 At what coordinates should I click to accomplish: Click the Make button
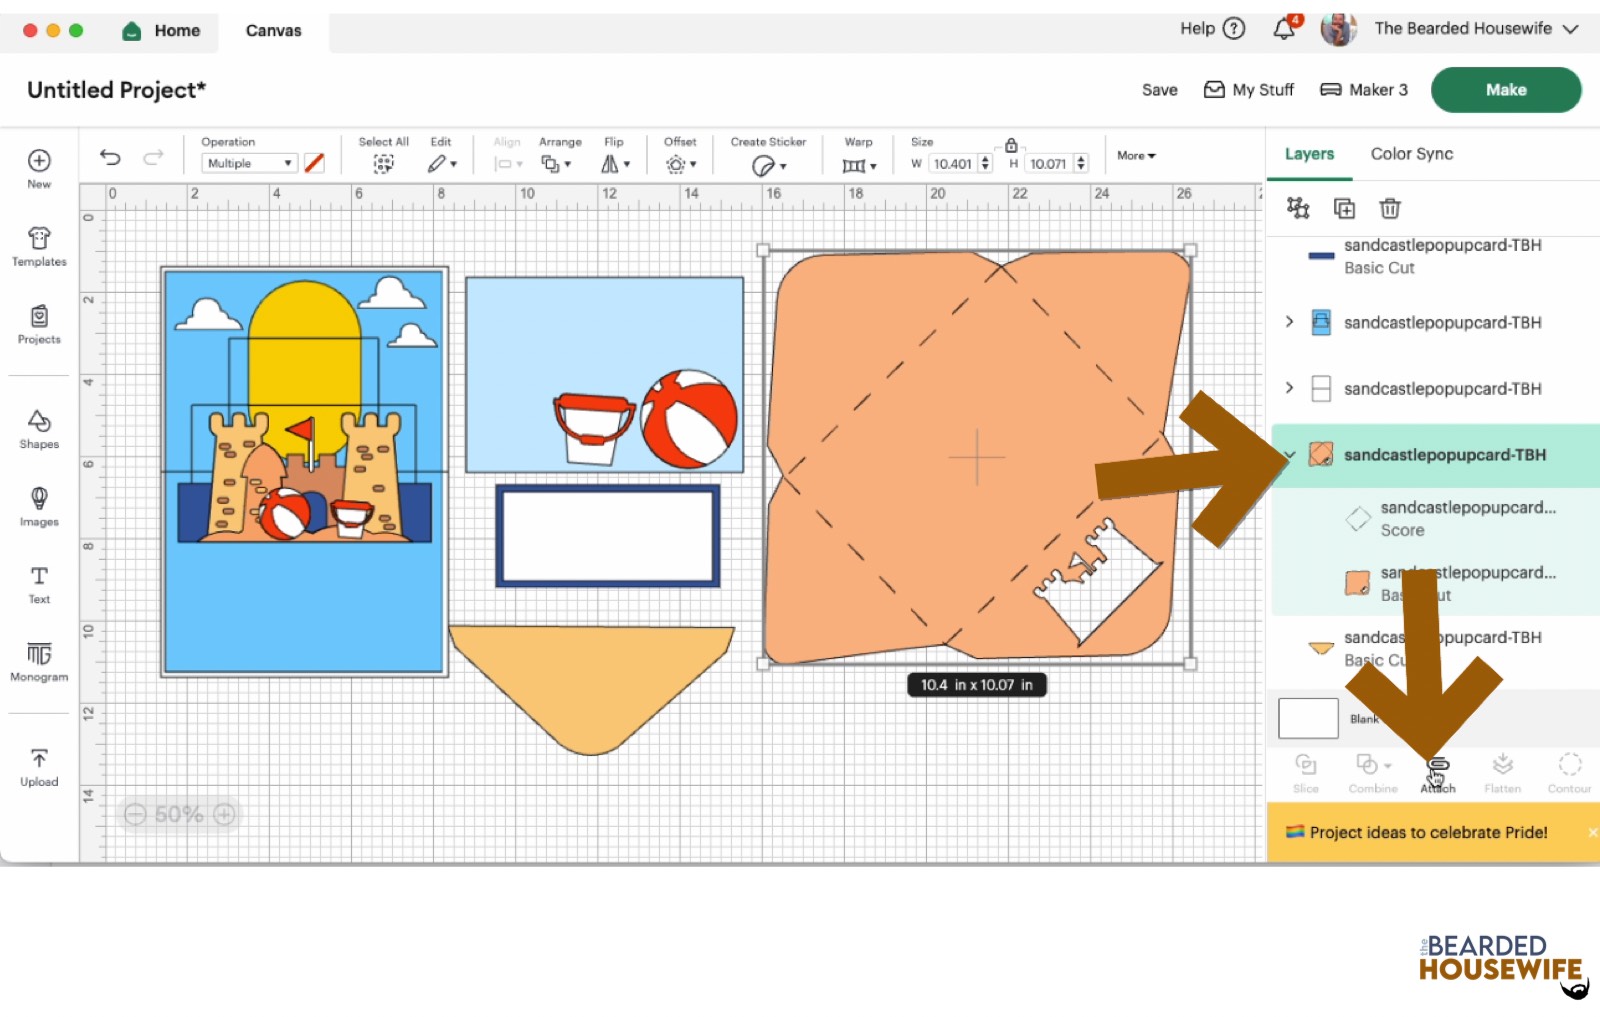1506,90
